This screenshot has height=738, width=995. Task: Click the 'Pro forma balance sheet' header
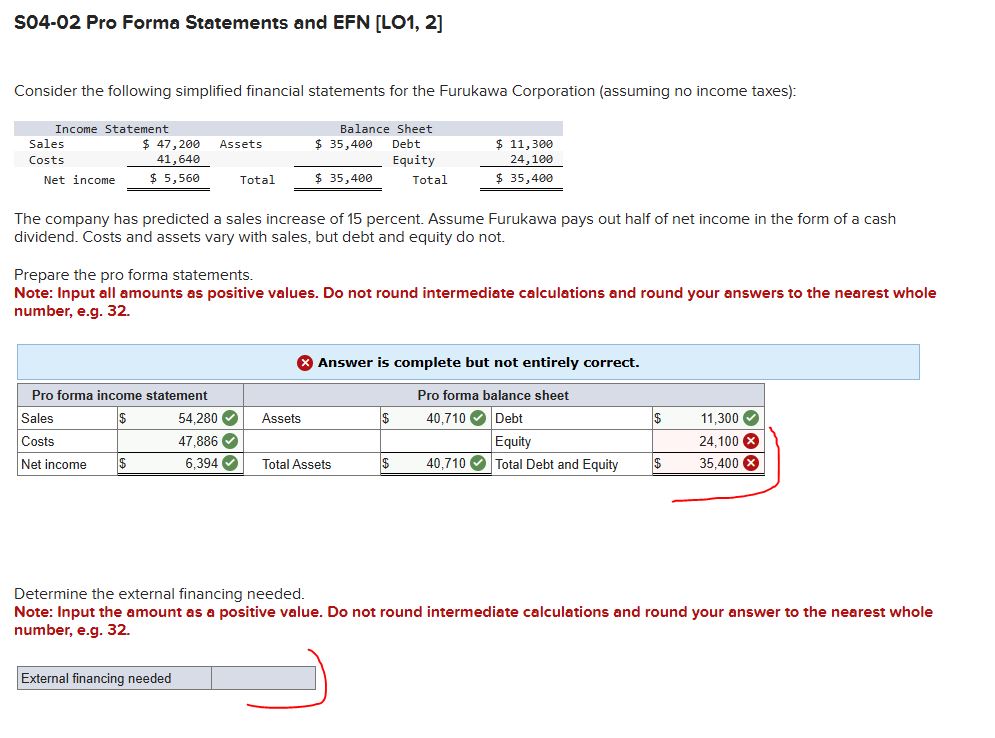pyautogui.click(x=493, y=395)
